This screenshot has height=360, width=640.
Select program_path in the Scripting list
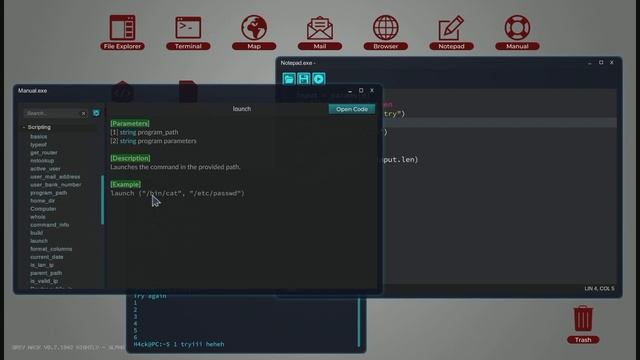(x=49, y=193)
